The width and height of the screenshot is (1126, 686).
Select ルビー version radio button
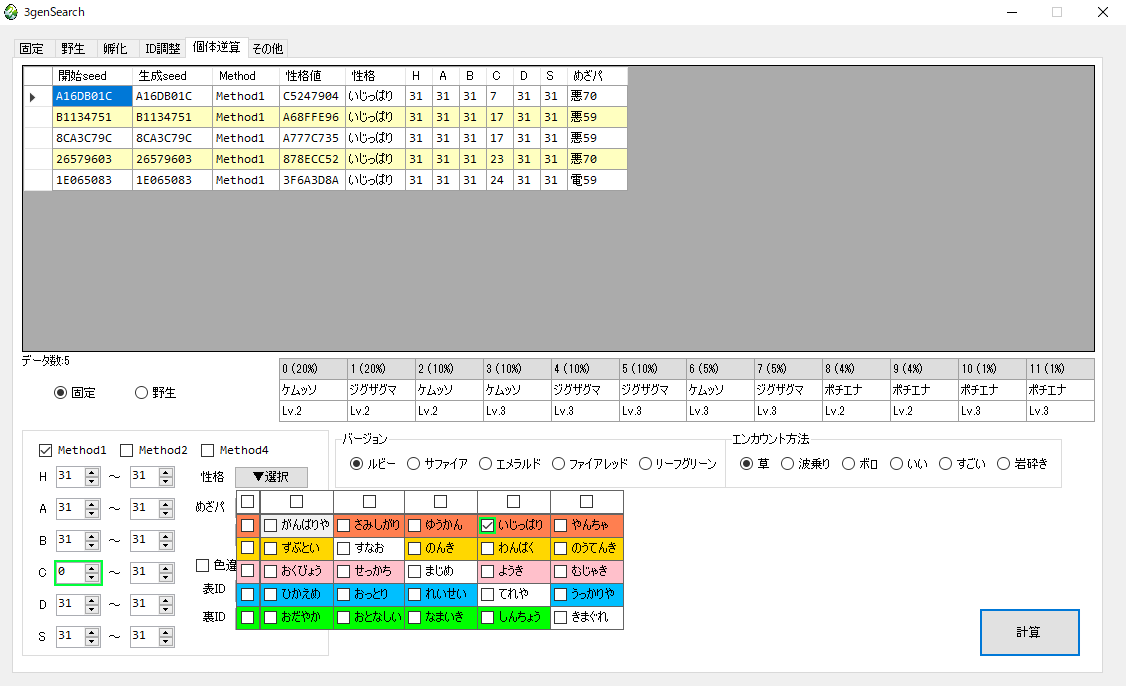(373, 464)
